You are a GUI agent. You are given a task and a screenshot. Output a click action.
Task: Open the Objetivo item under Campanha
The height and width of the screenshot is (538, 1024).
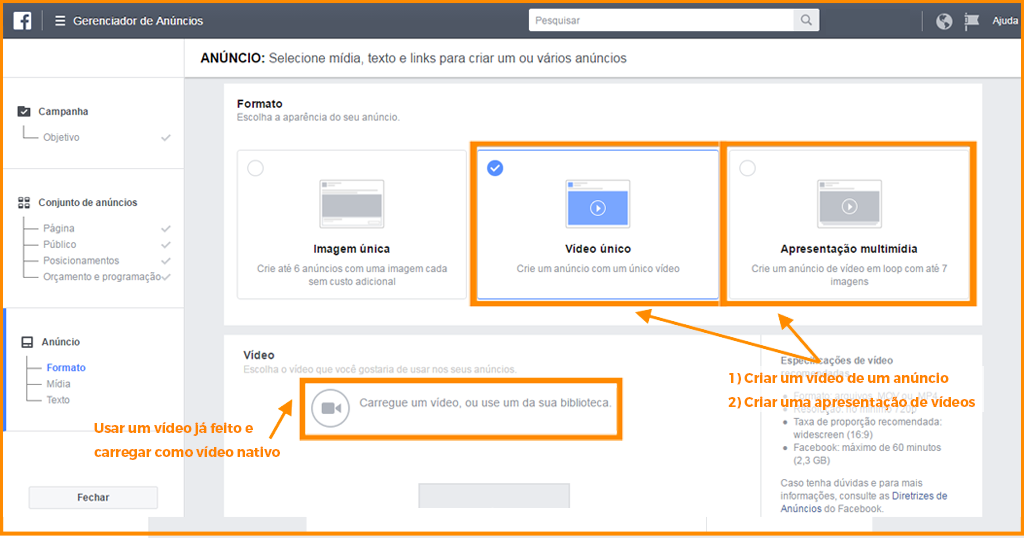point(61,137)
